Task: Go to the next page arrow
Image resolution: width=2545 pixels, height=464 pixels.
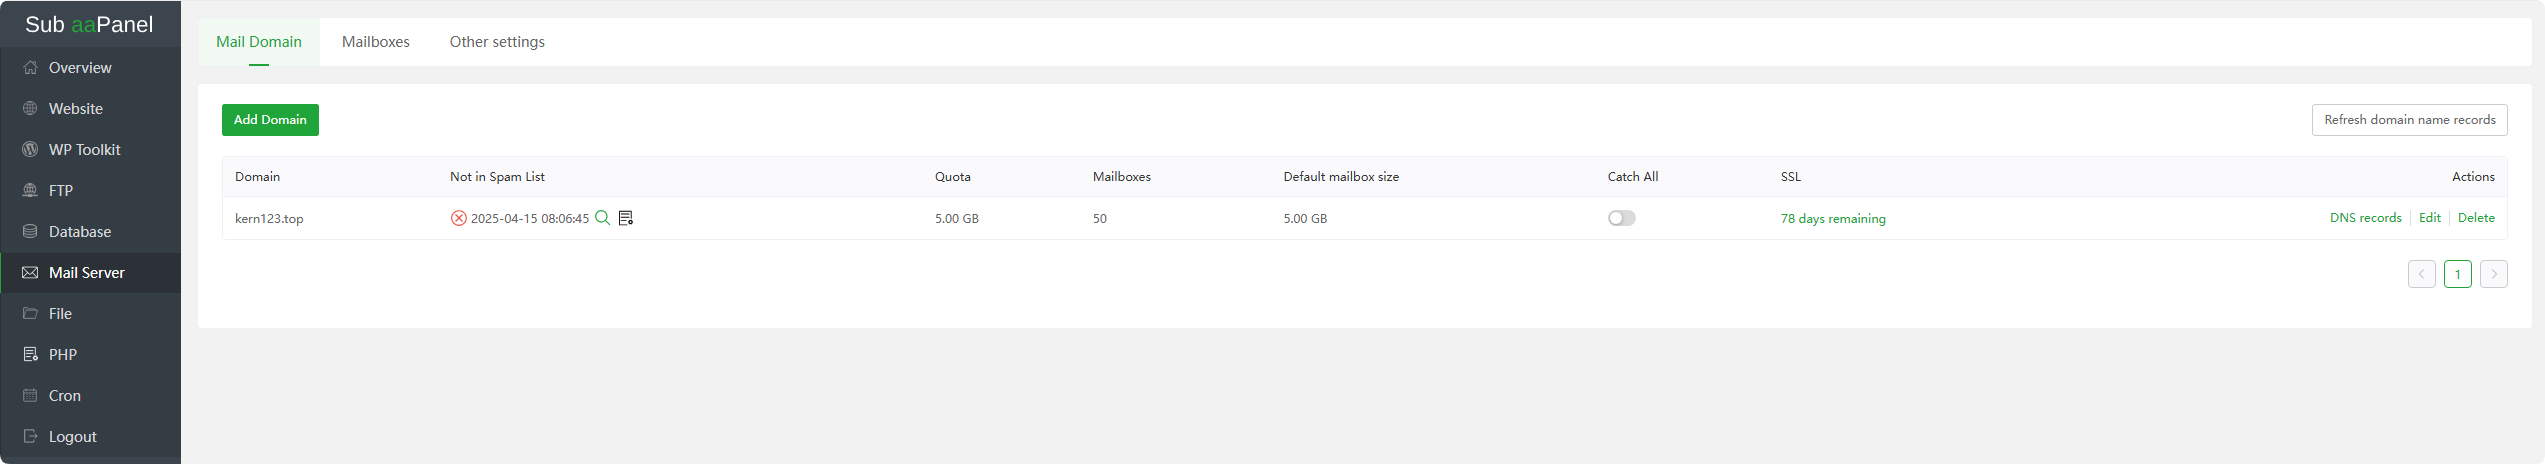Action: pos(2493,274)
